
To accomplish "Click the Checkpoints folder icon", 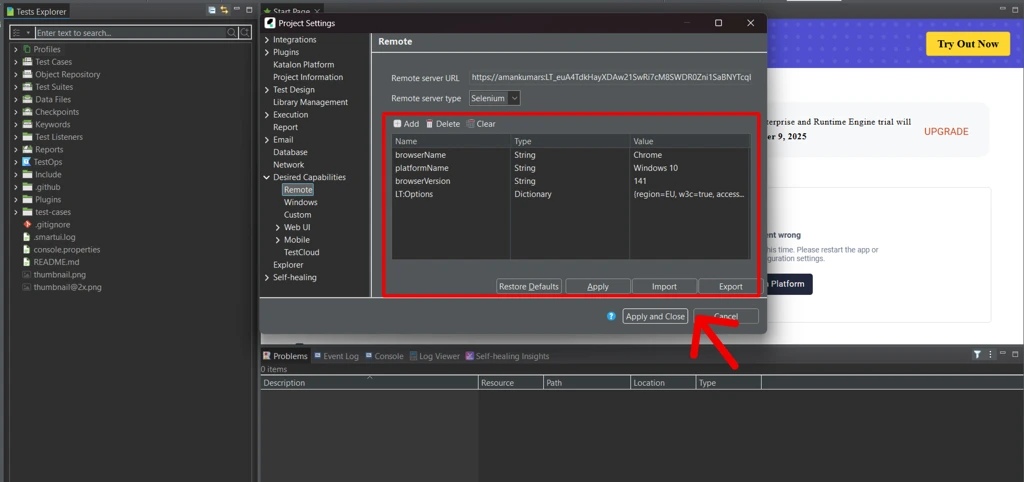I will click(x=27, y=112).
